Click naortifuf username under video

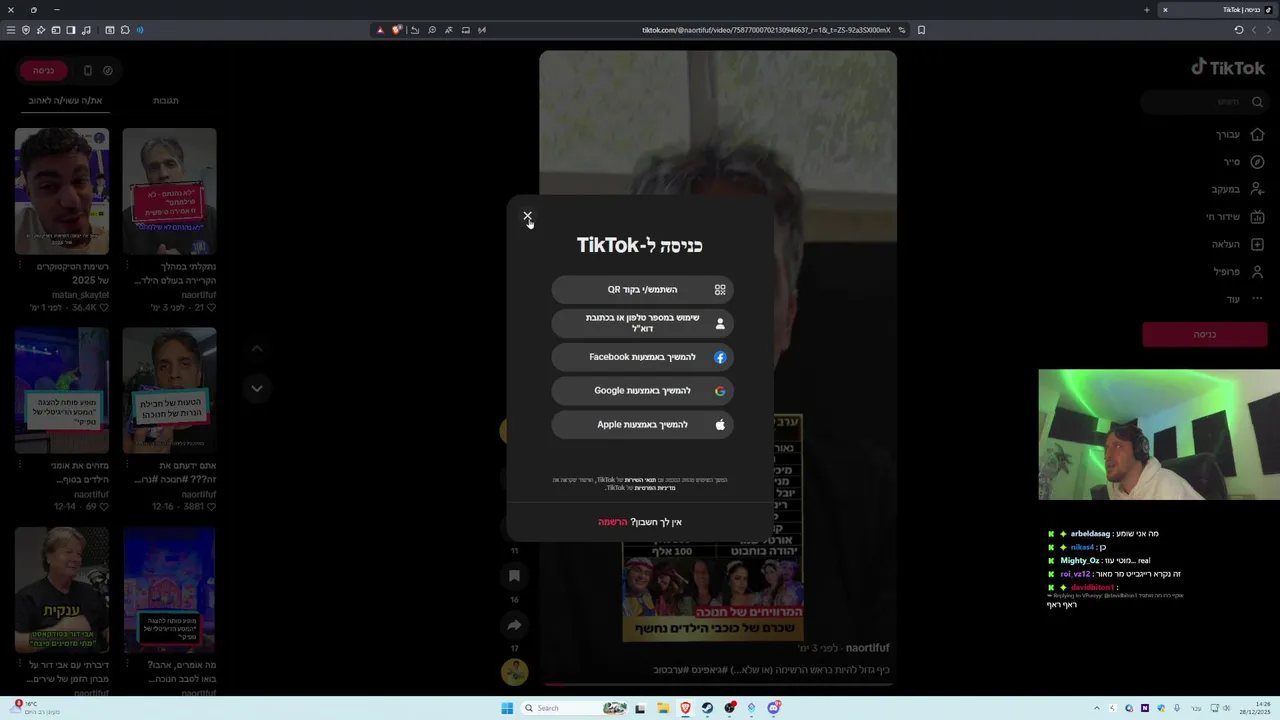(x=867, y=648)
